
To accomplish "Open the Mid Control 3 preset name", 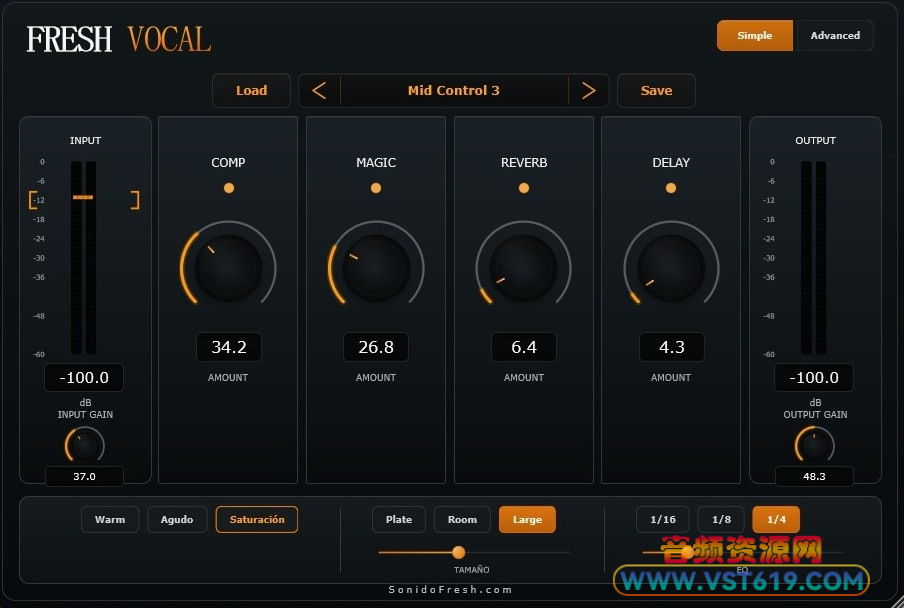I will tap(454, 90).
